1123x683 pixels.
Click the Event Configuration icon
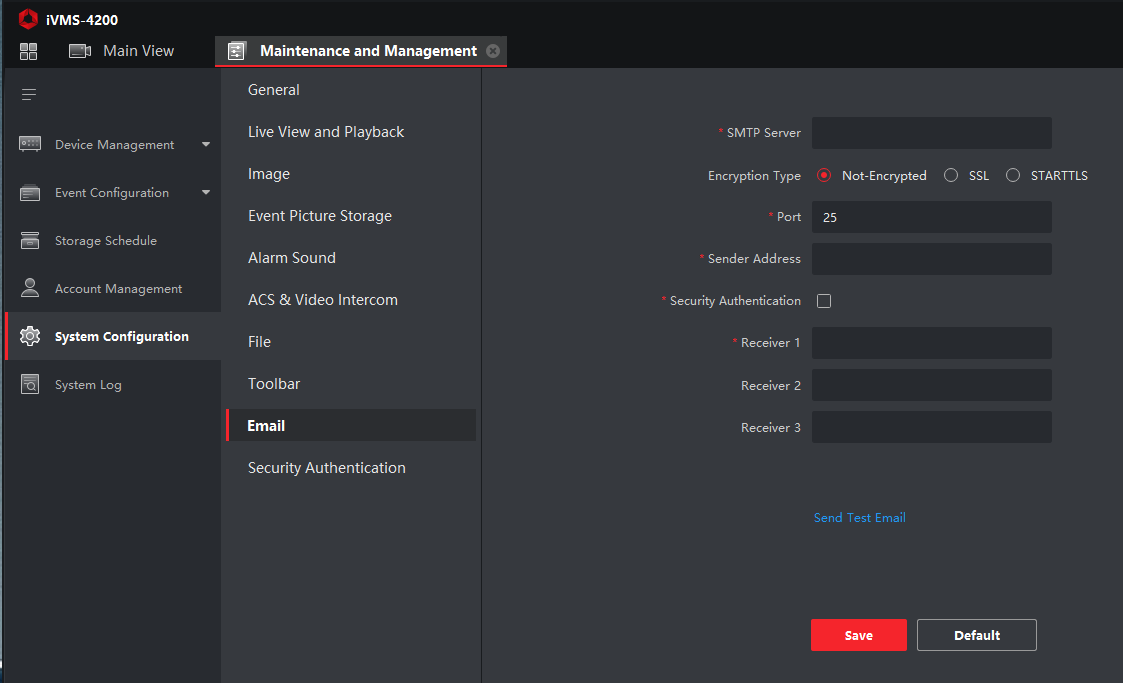(30, 193)
